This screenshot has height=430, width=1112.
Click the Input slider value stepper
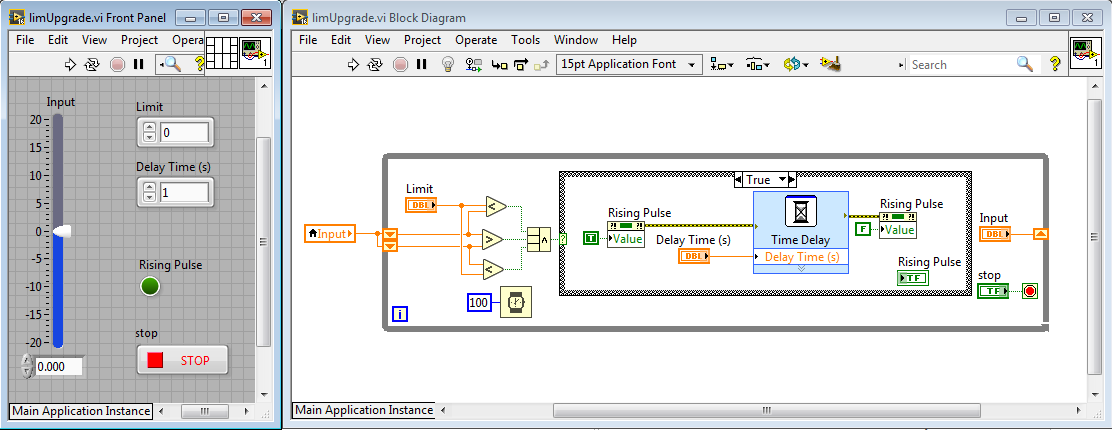(x=27, y=366)
